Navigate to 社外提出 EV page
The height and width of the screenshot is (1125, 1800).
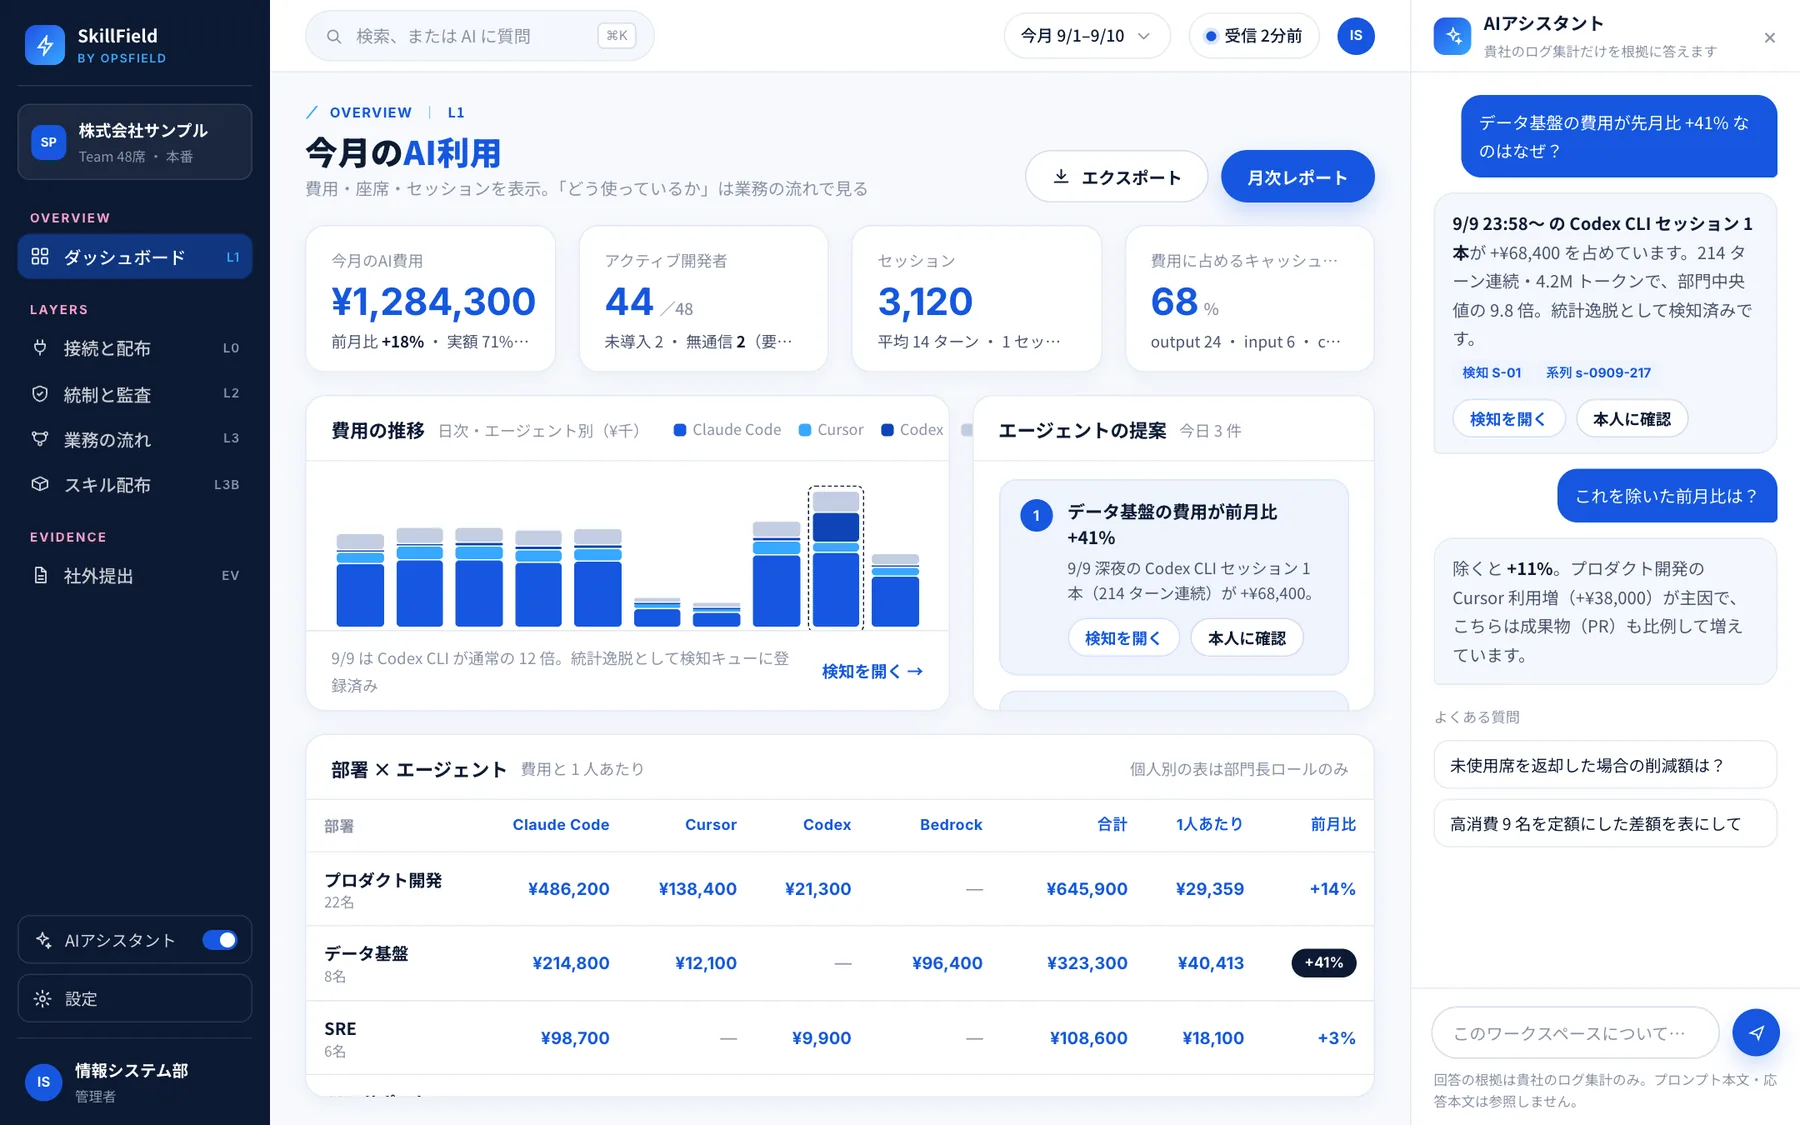(135, 575)
